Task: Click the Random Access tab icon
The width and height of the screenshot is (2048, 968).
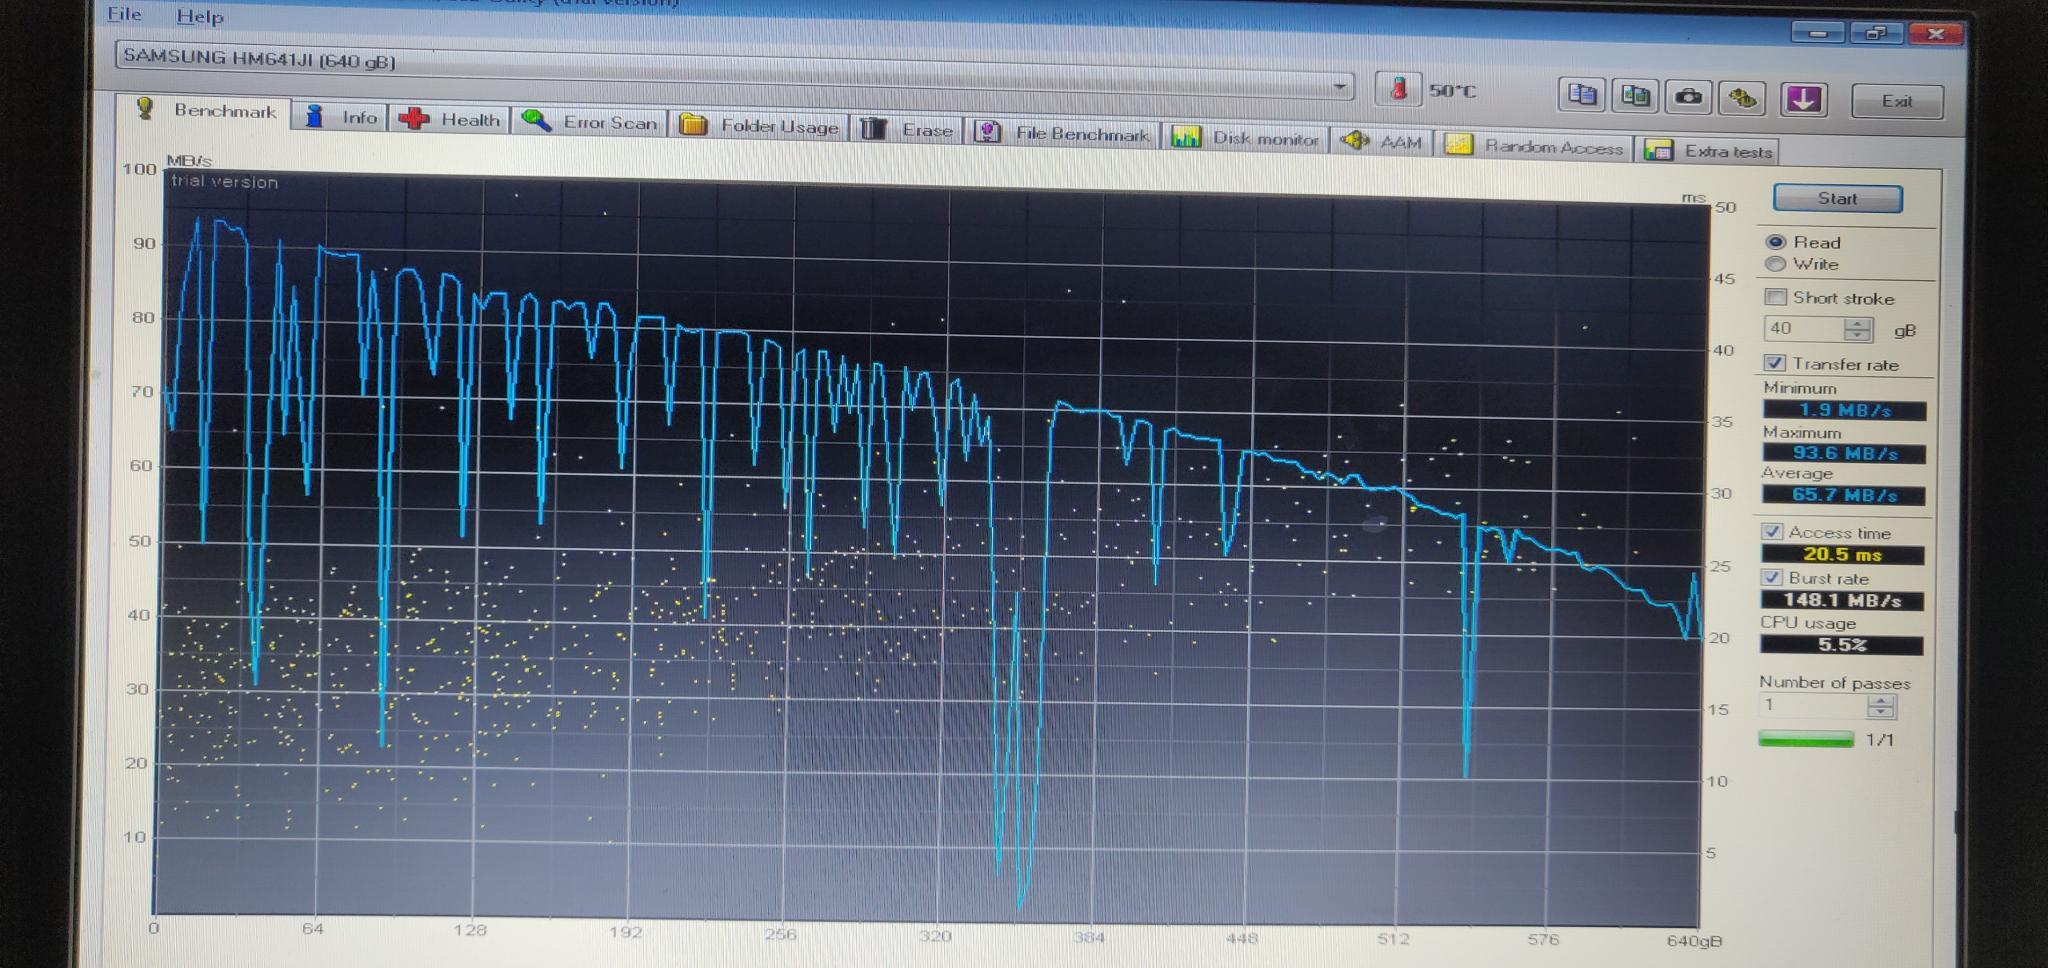Action: point(1458,145)
